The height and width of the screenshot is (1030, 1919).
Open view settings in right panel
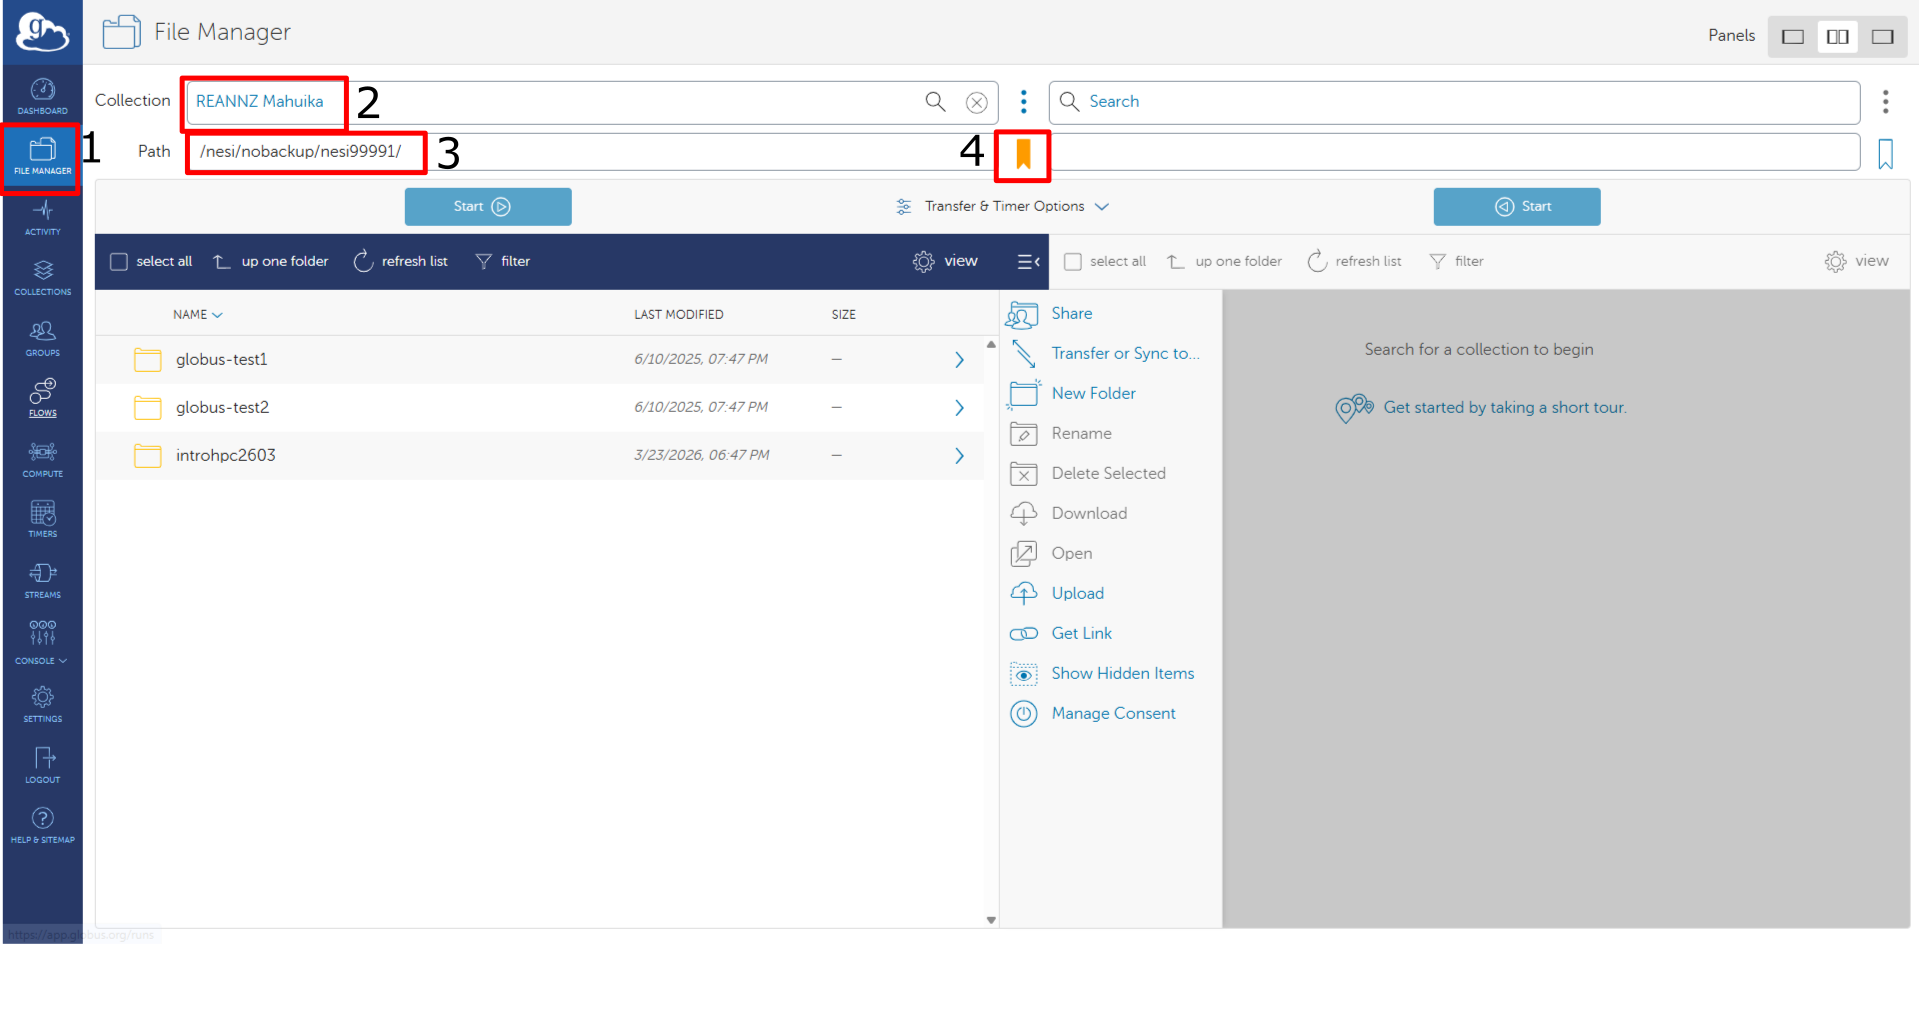1857,262
